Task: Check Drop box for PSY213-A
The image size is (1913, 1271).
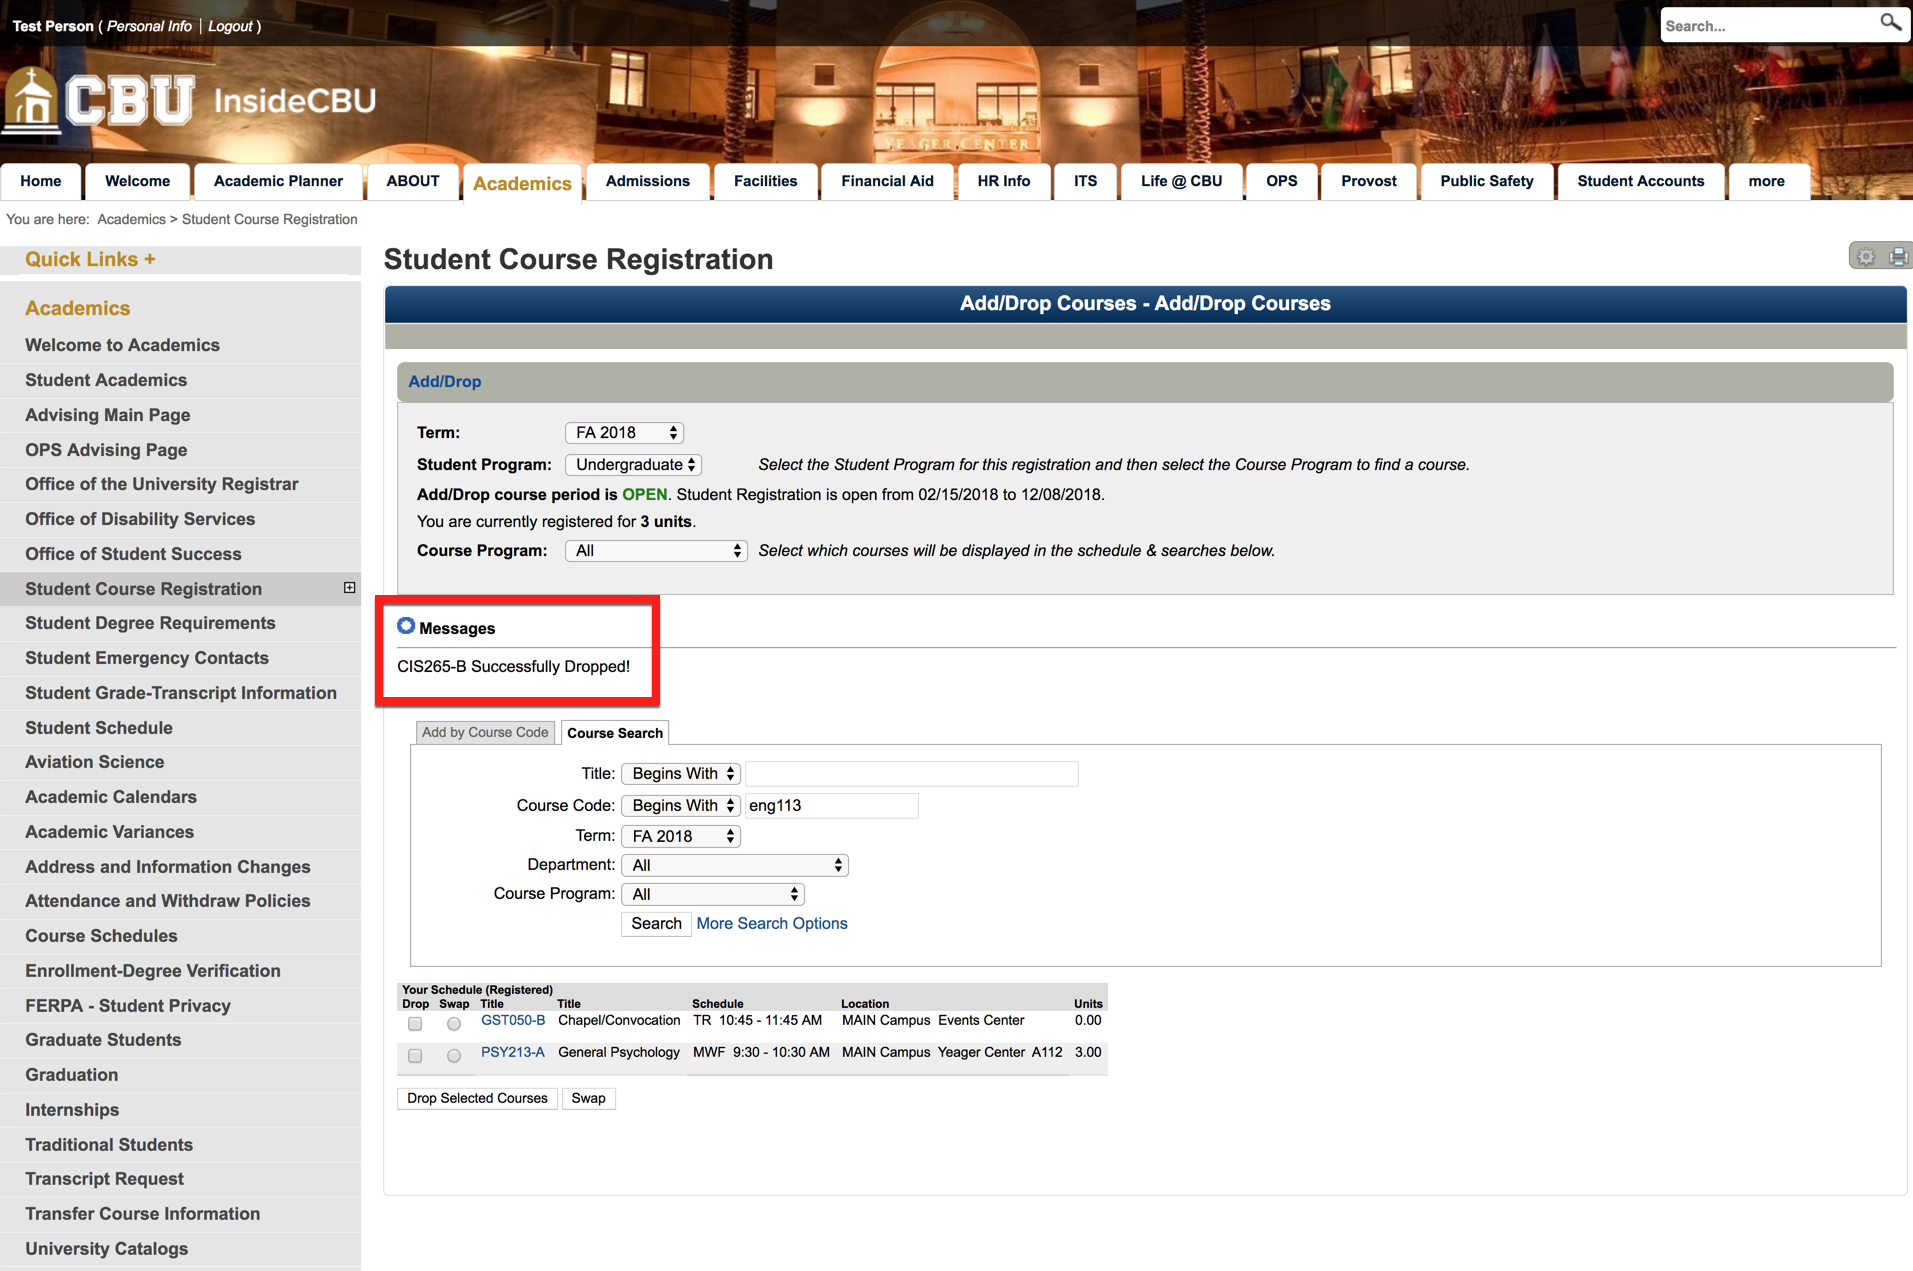Action: 415,1055
